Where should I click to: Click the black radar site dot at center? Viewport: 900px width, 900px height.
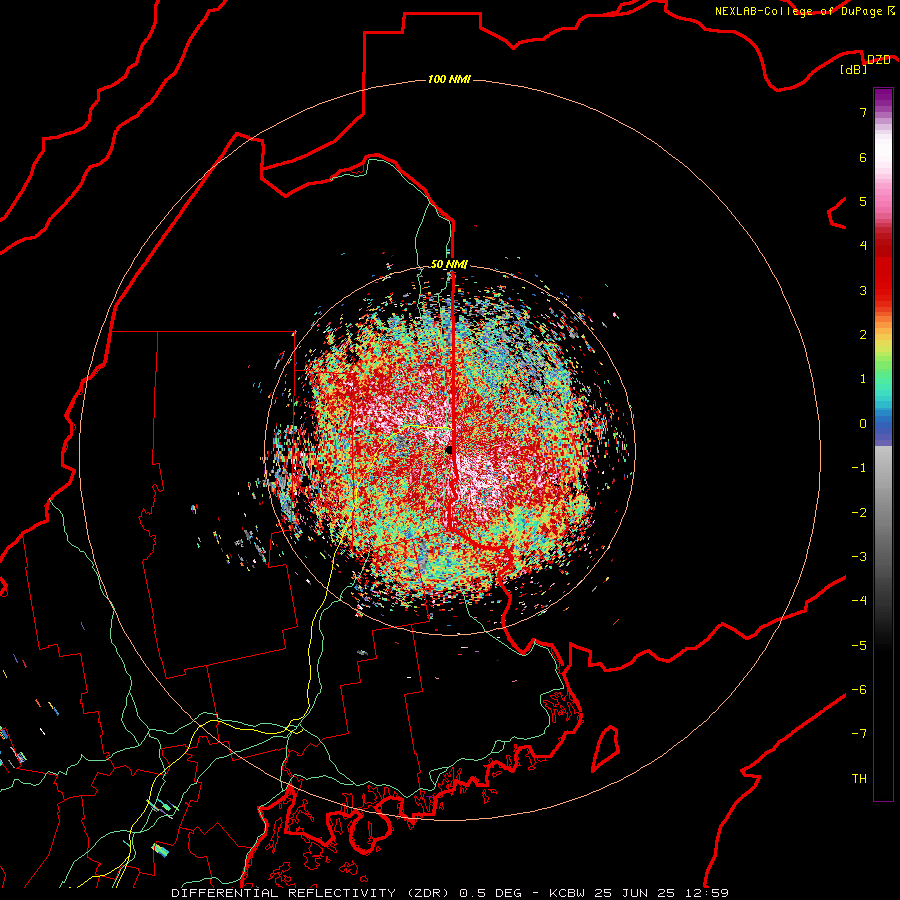click(x=449, y=449)
